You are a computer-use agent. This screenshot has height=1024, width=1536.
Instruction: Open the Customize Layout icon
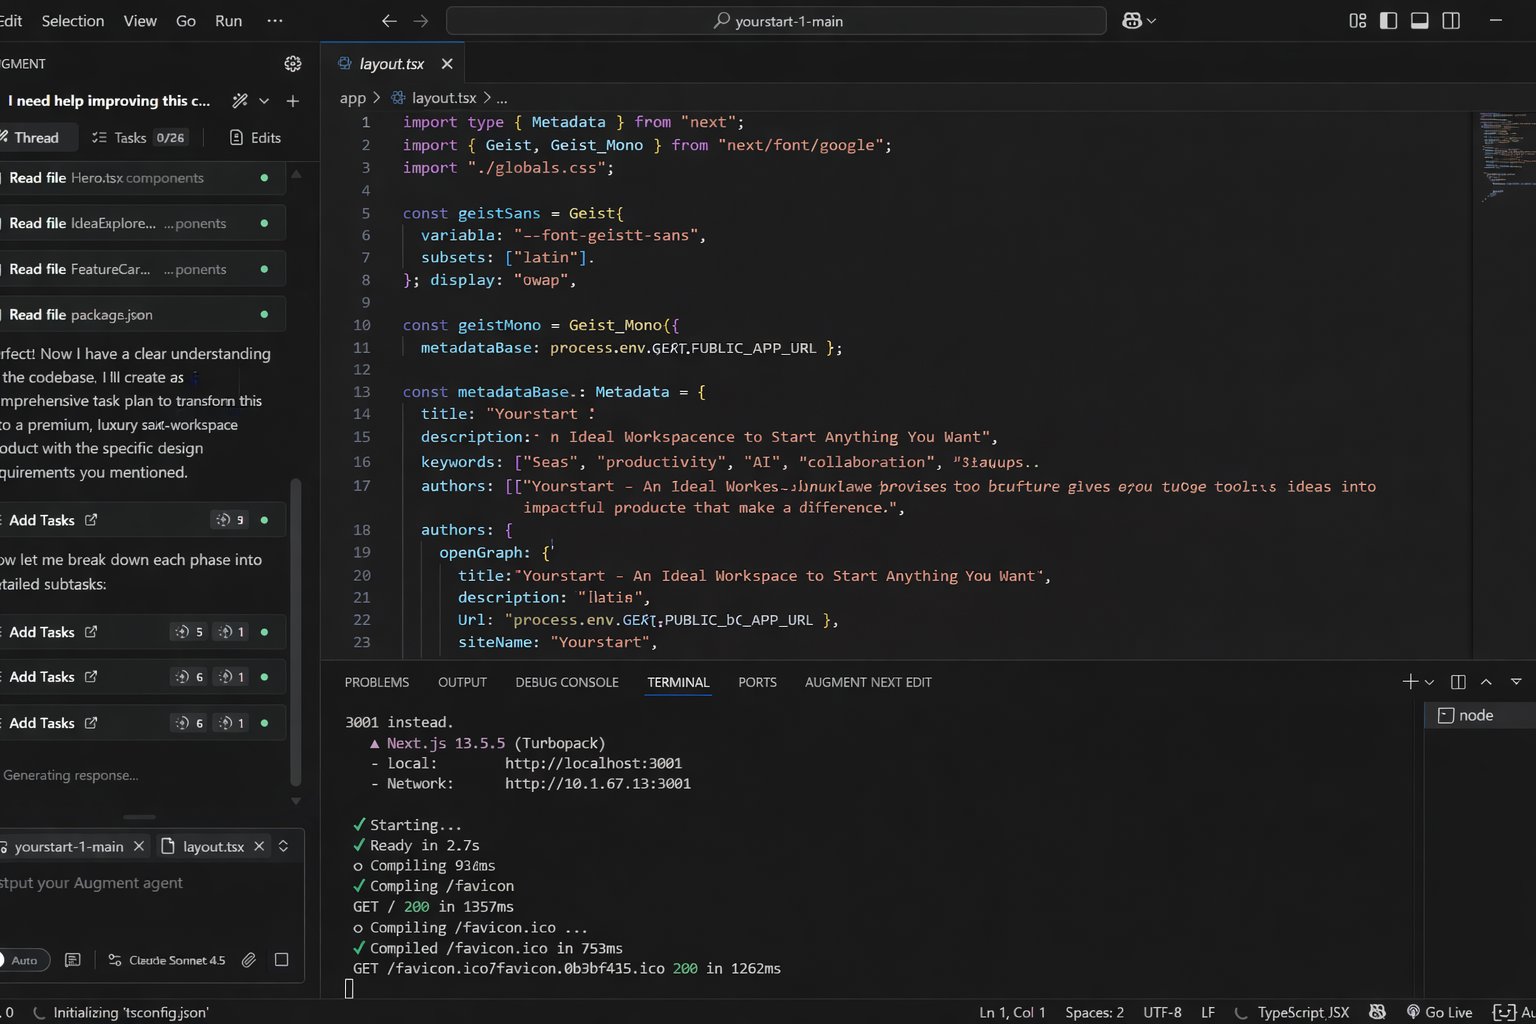click(x=1357, y=21)
